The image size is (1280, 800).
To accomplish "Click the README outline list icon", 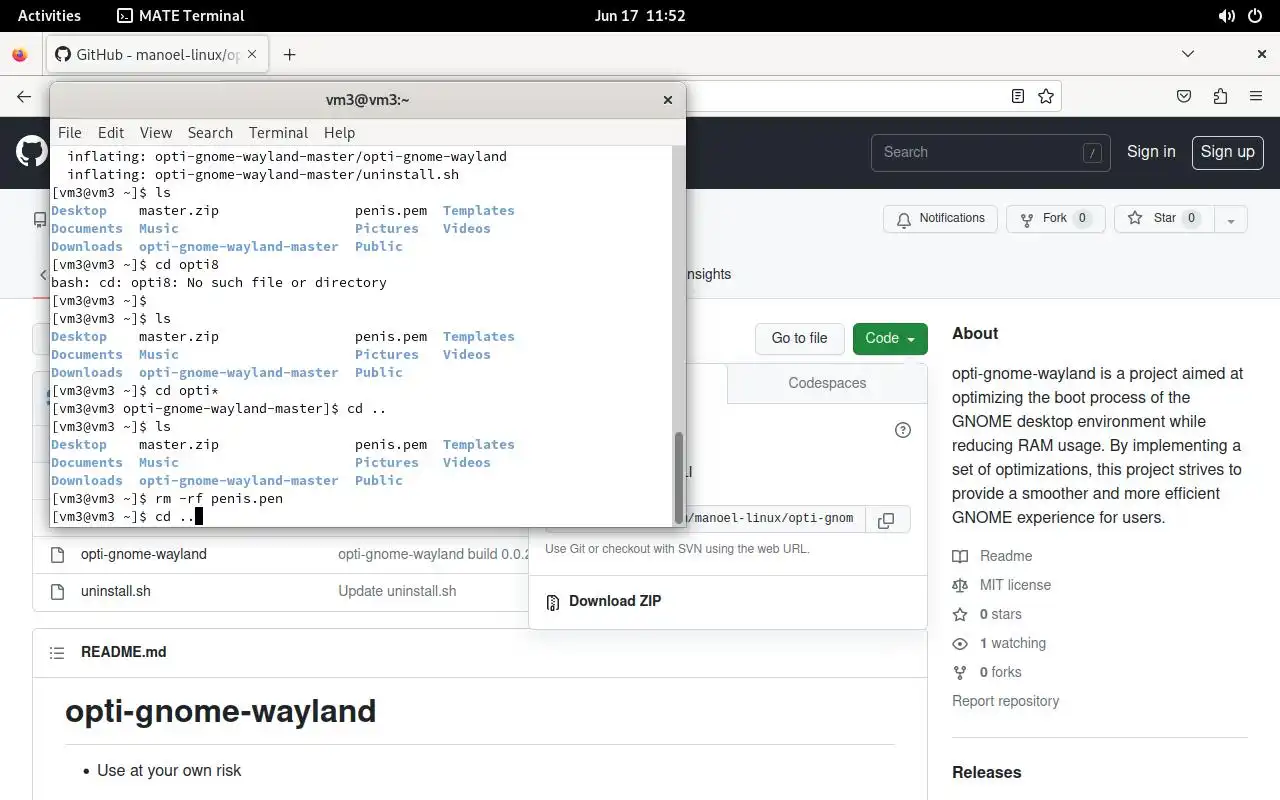I will (x=58, y=652).
